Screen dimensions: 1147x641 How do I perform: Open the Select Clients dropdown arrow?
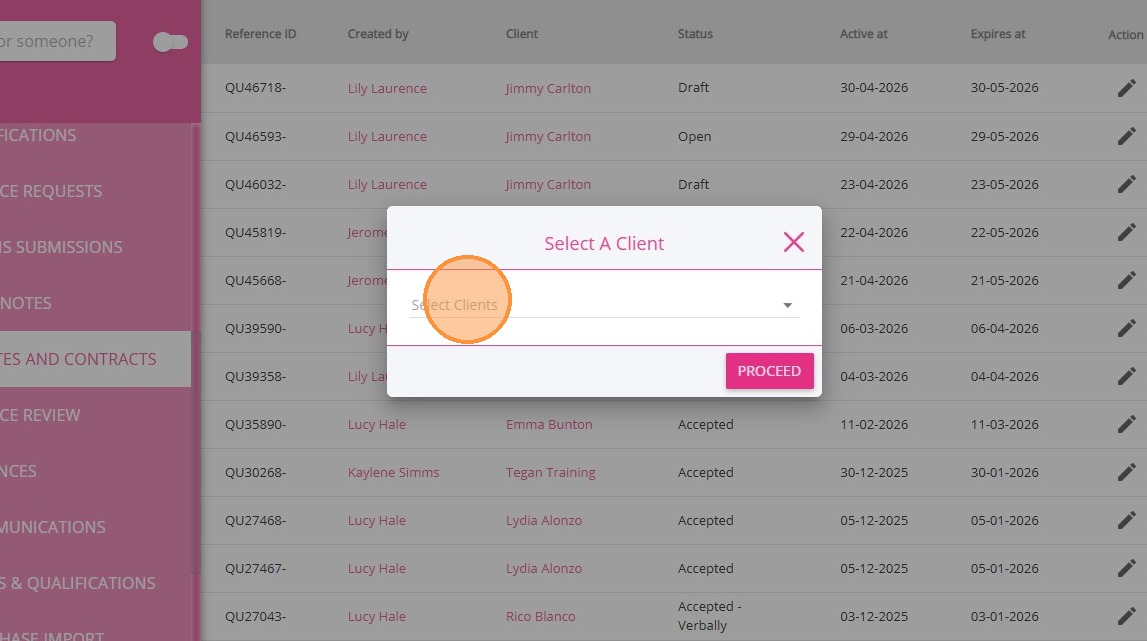point(787,305)
